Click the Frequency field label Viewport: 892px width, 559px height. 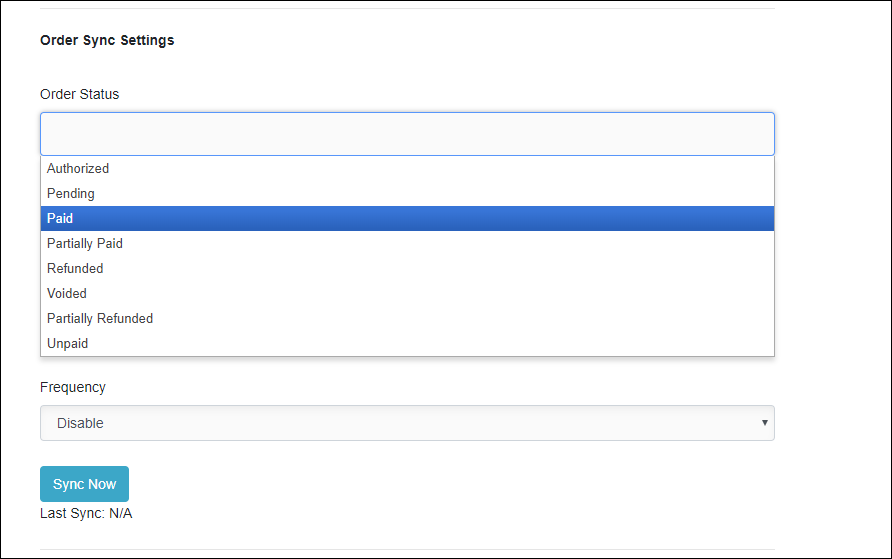click(x=73, y=387)
